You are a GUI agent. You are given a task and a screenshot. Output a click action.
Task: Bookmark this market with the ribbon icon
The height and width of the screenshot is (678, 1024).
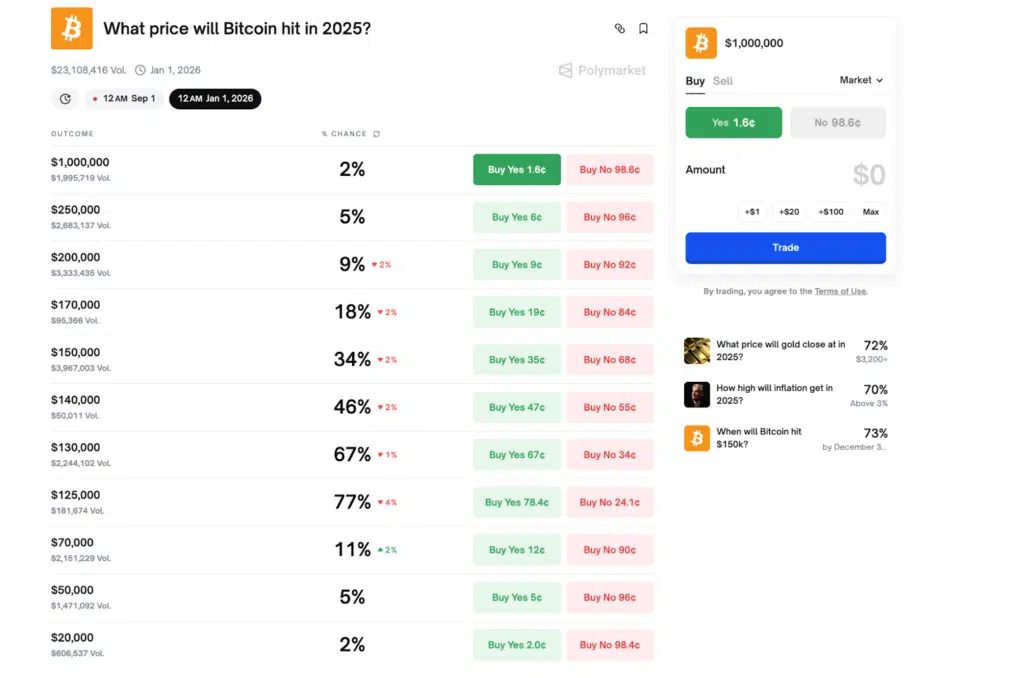[x=643, y=28]
